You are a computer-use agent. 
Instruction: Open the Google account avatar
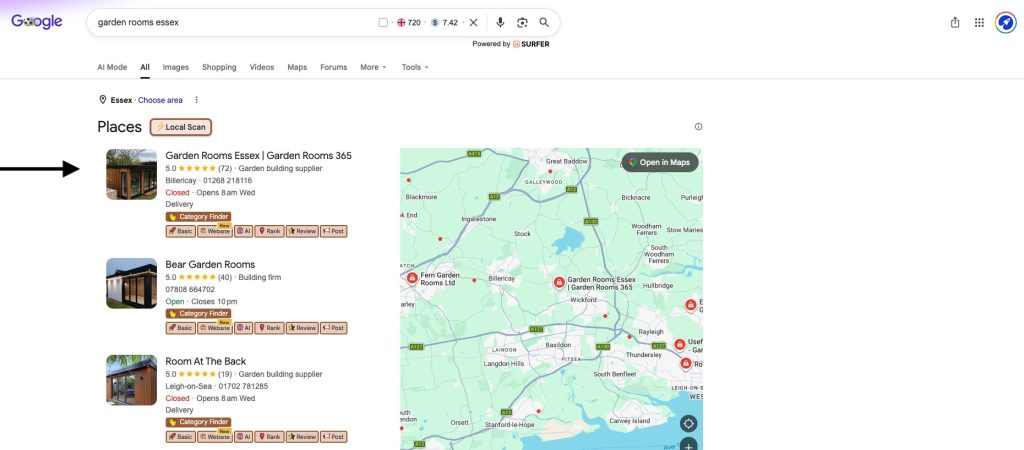(x=1005, y=22)
